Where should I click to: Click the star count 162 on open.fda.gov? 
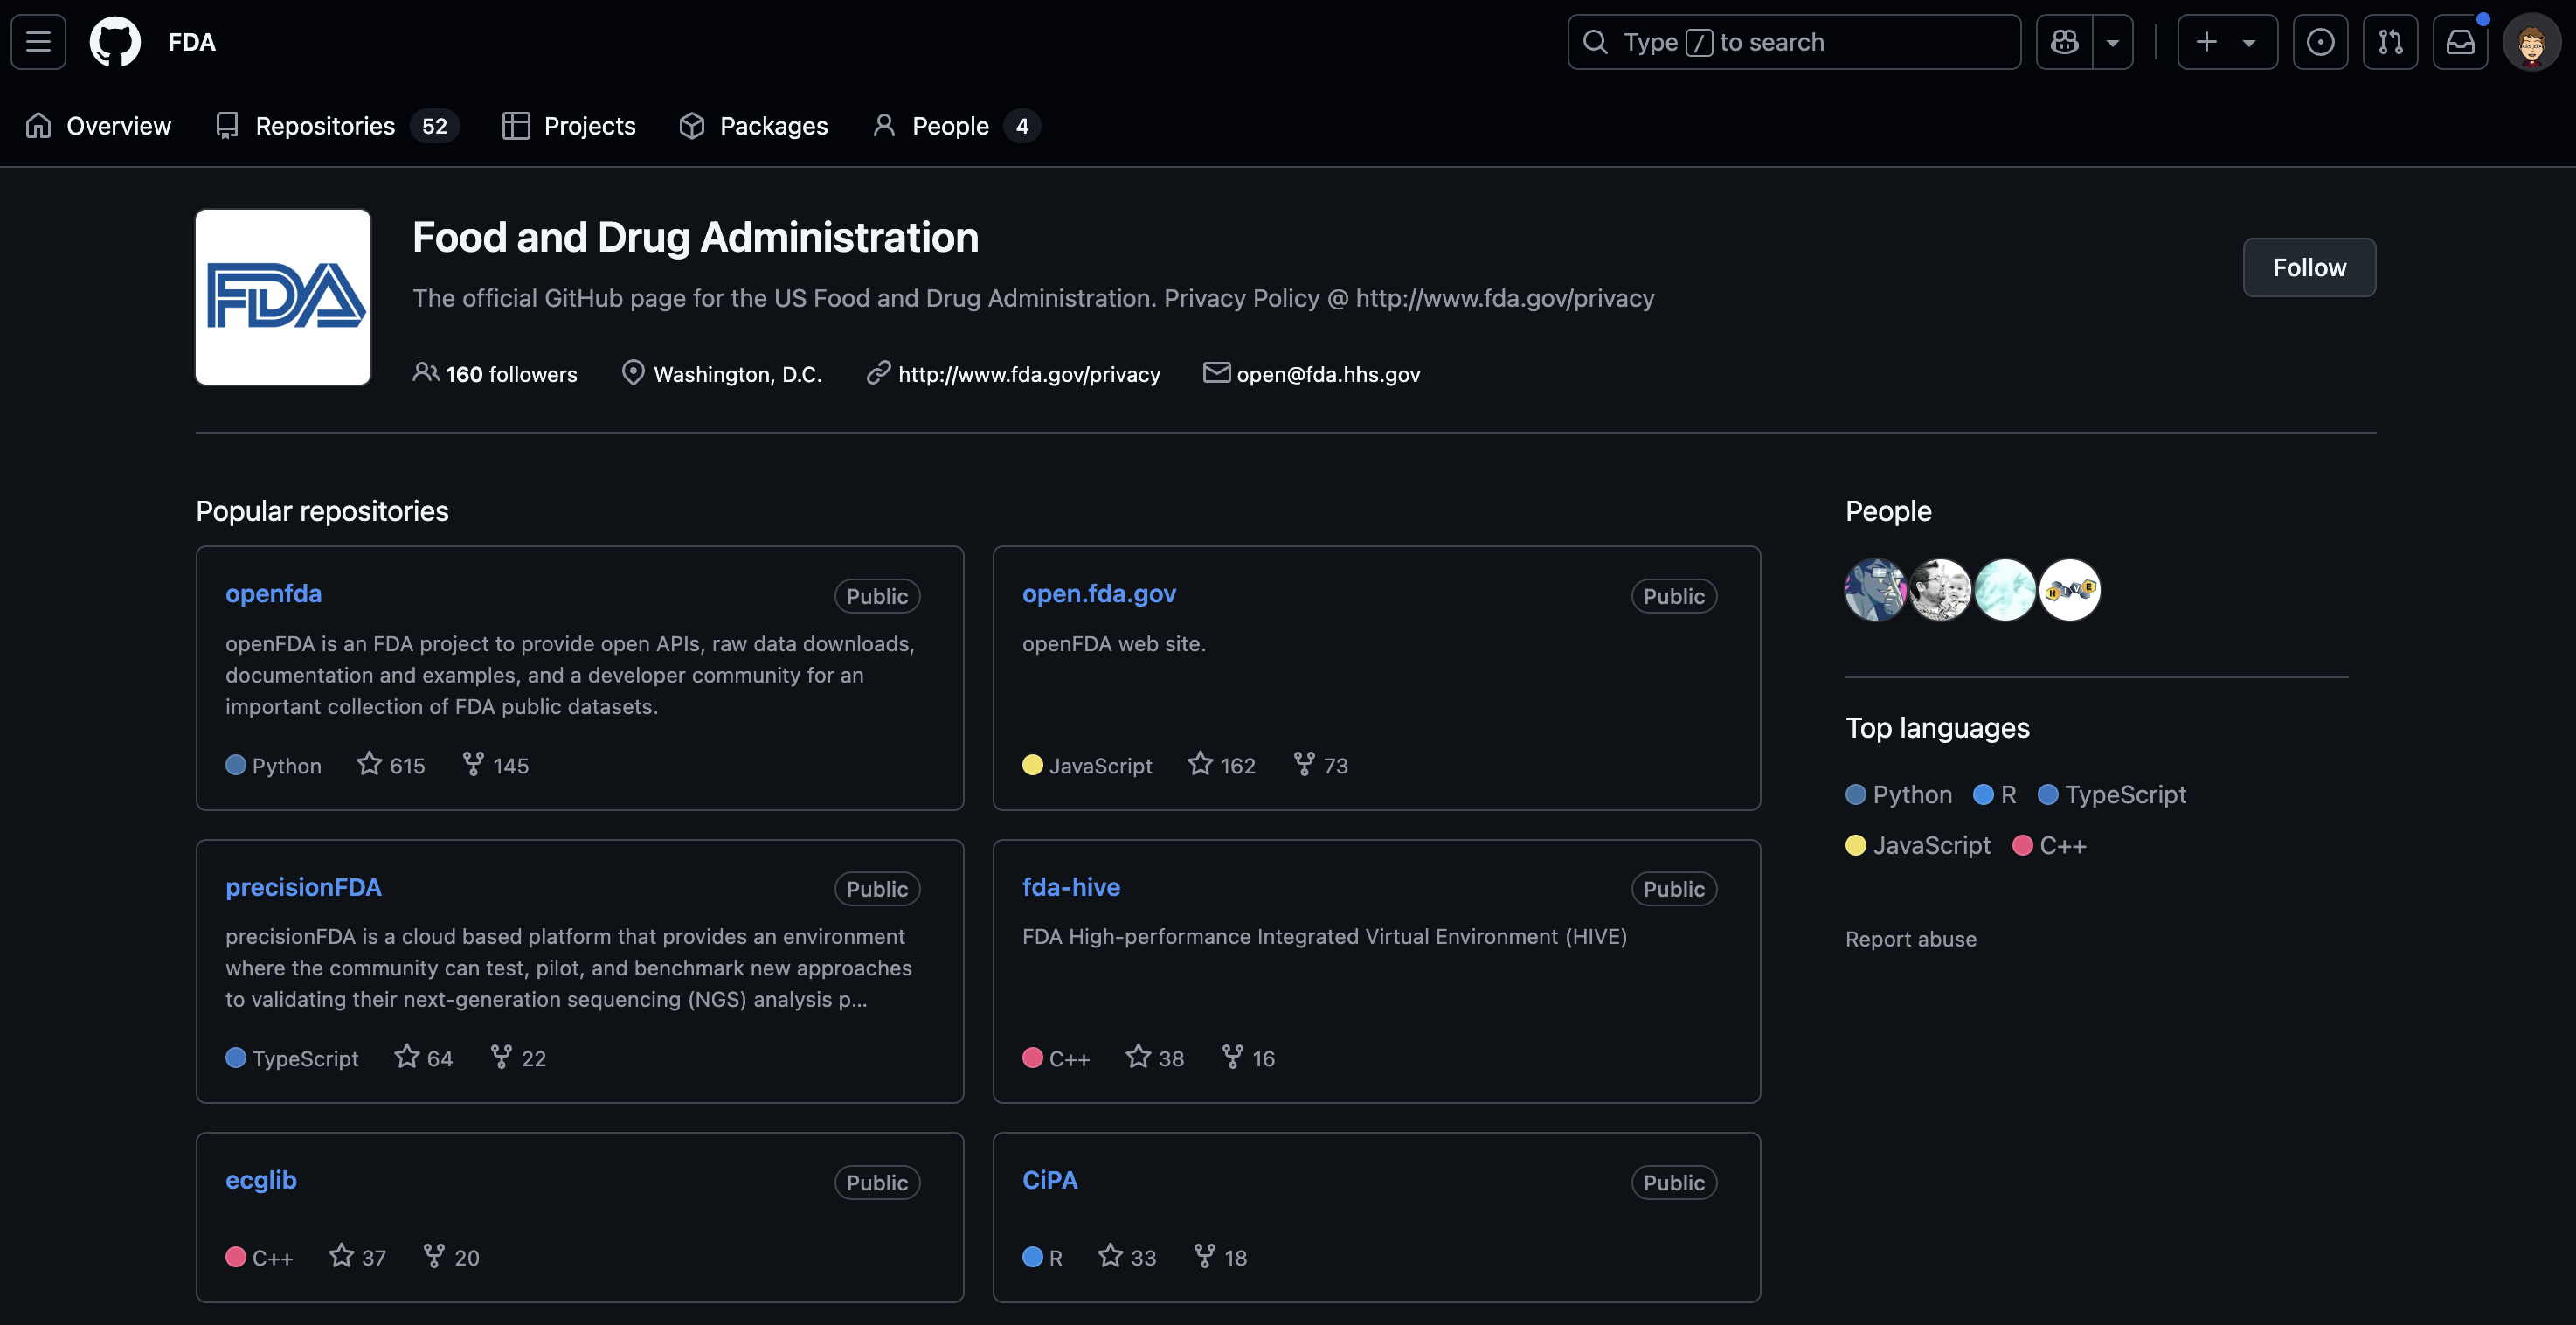pyautogui.click(x=1221, y=765)
